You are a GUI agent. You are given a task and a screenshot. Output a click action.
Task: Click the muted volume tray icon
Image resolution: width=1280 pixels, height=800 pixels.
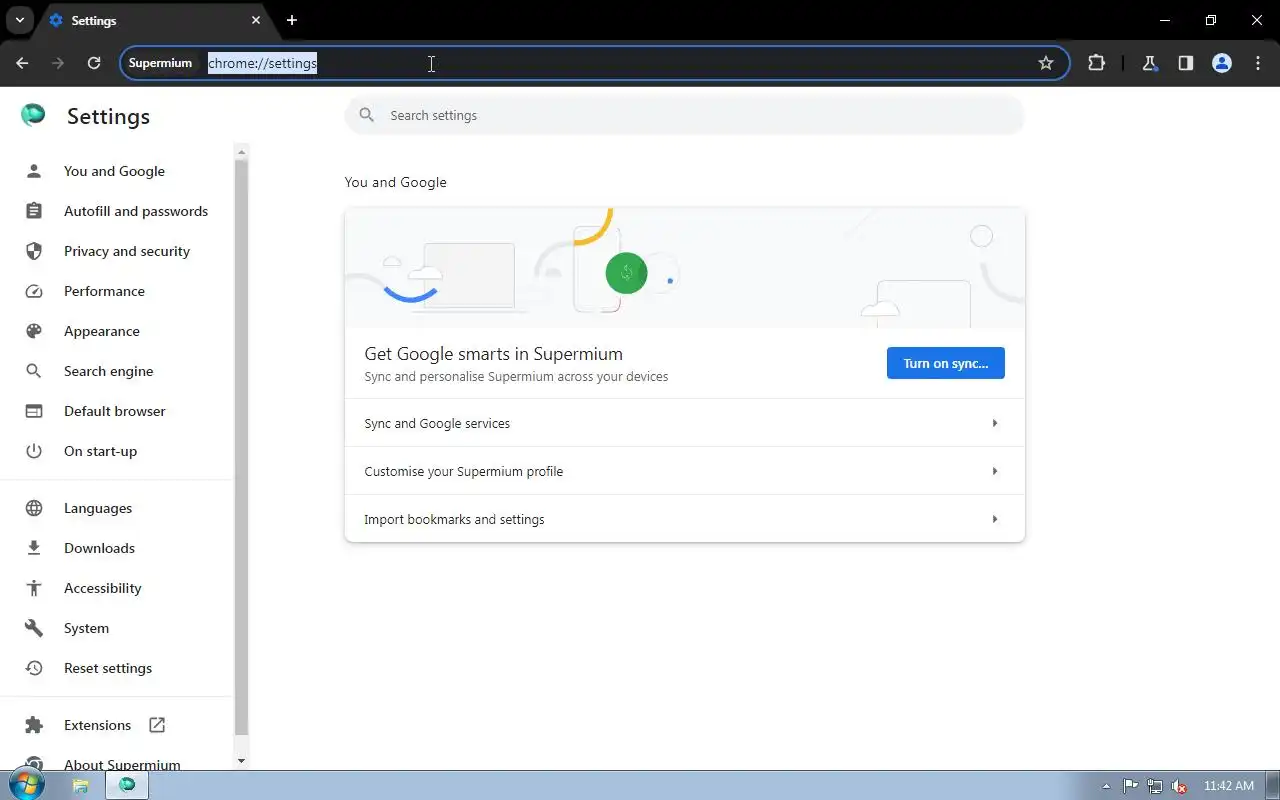(1180, 786)
